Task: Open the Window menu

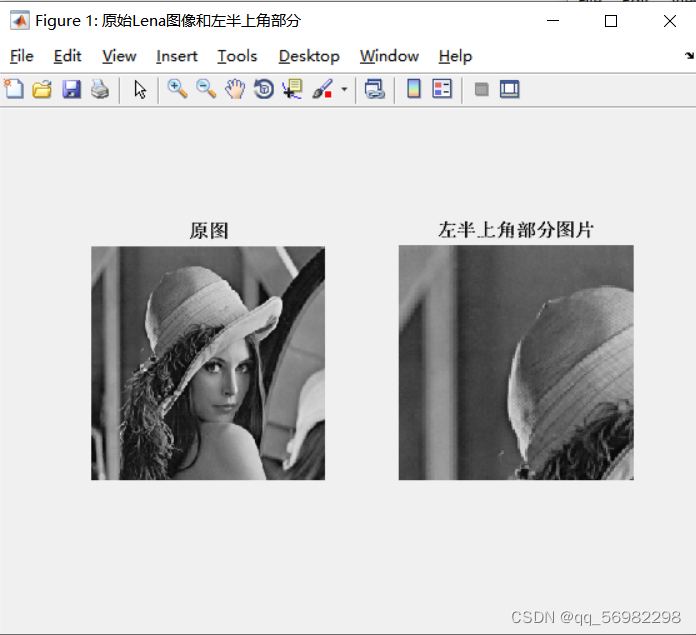Action: tap(389, 56)
